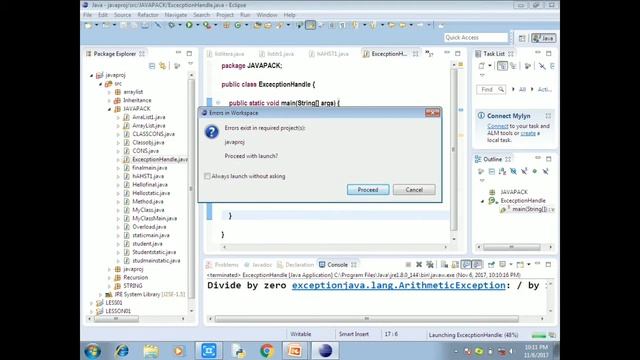Toggle Hide Fields in Outline toolbar
This screenshot has width=640, height=360.
(513, 171)
